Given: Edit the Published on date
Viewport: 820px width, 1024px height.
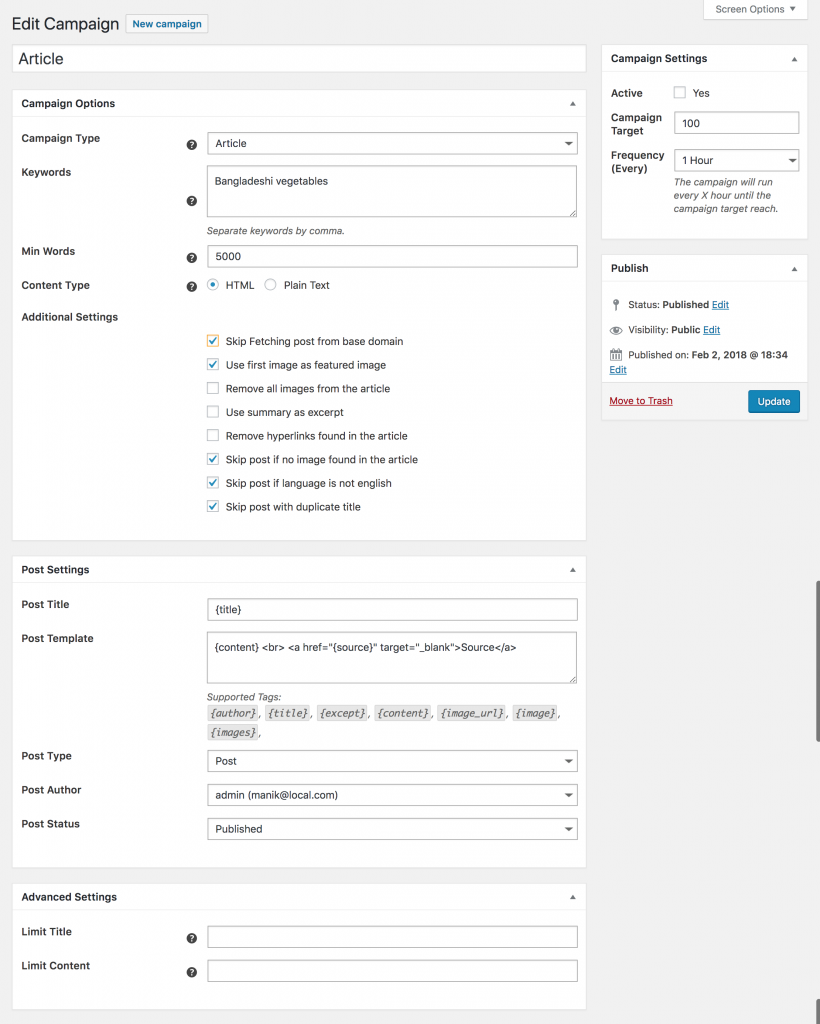Looking at the screenshot, I should point(618,370).
